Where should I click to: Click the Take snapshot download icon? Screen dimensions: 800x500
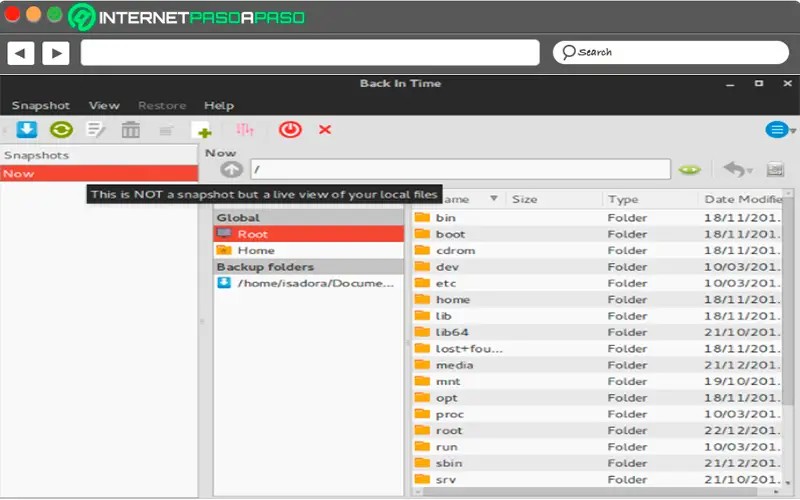coord(27,130)
